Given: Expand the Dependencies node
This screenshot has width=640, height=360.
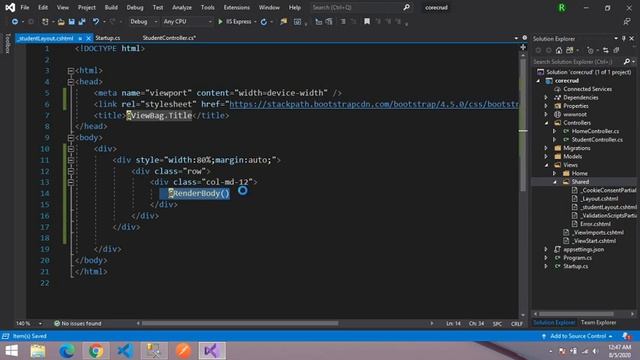Looking at the screenshot, I should point(546,98).
